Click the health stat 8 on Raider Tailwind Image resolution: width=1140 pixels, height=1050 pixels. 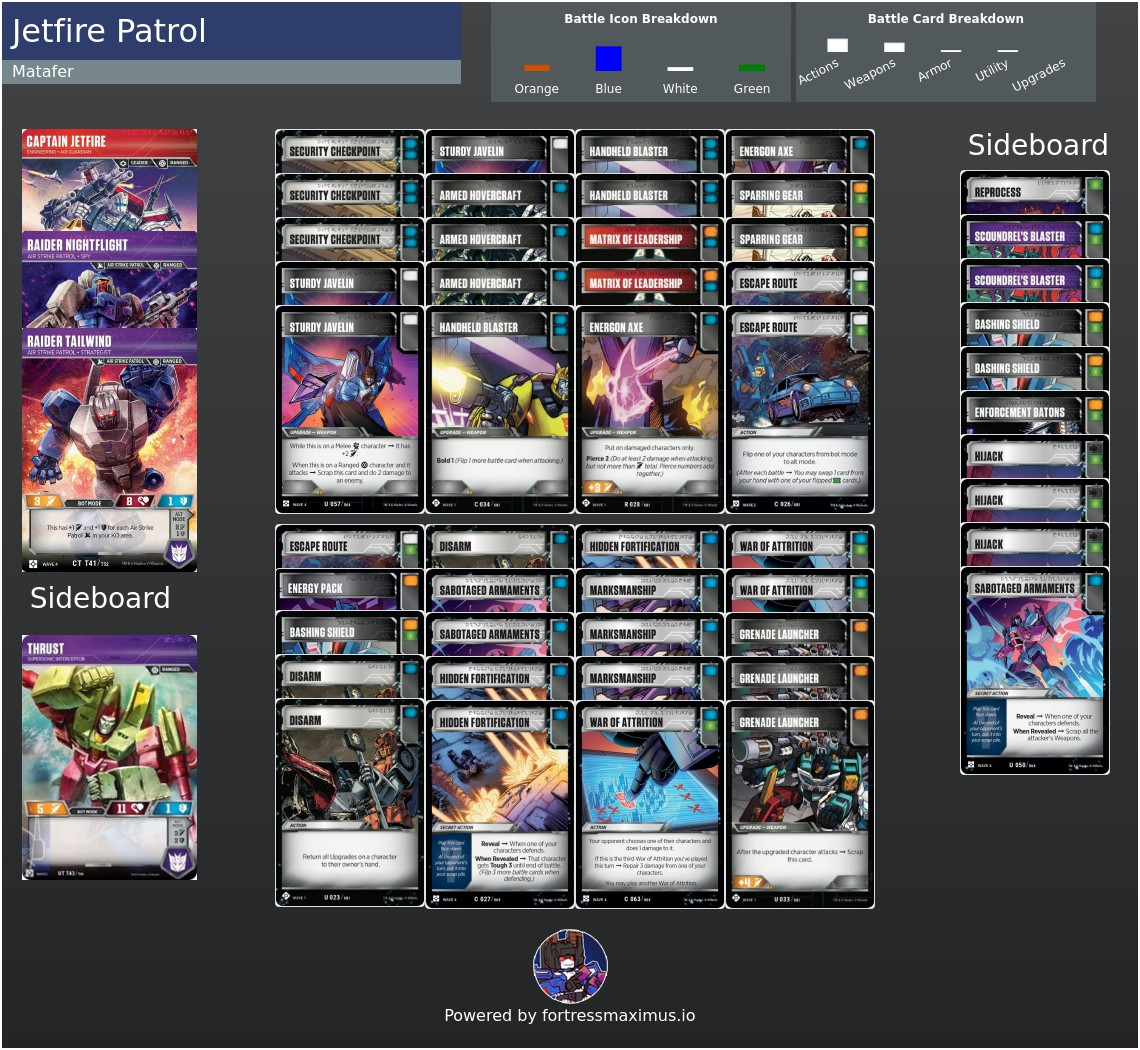pyautogui.click(x=137, y=501)
